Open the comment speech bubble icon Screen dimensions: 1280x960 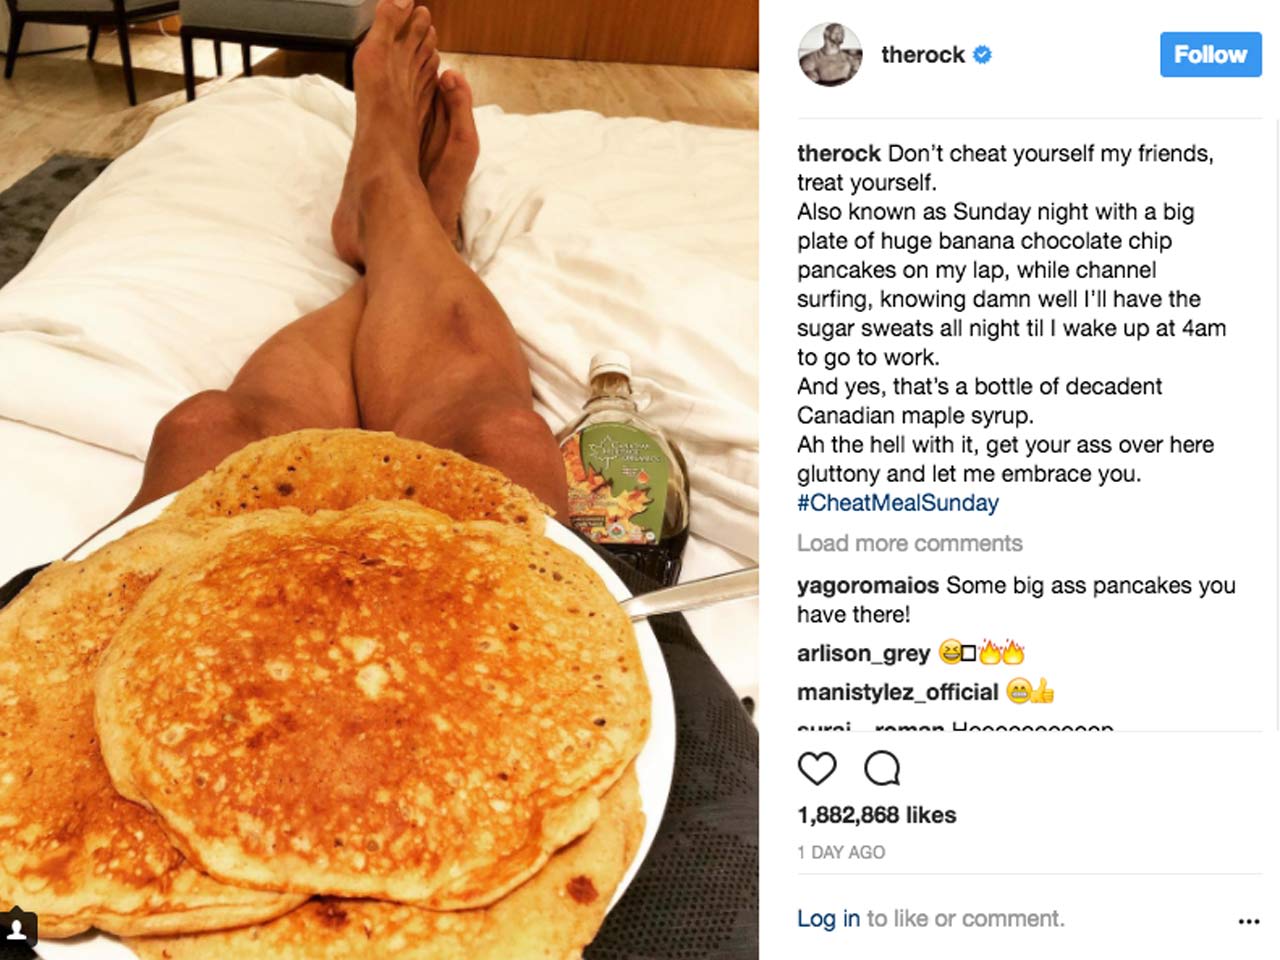click(x=882, y=768)
